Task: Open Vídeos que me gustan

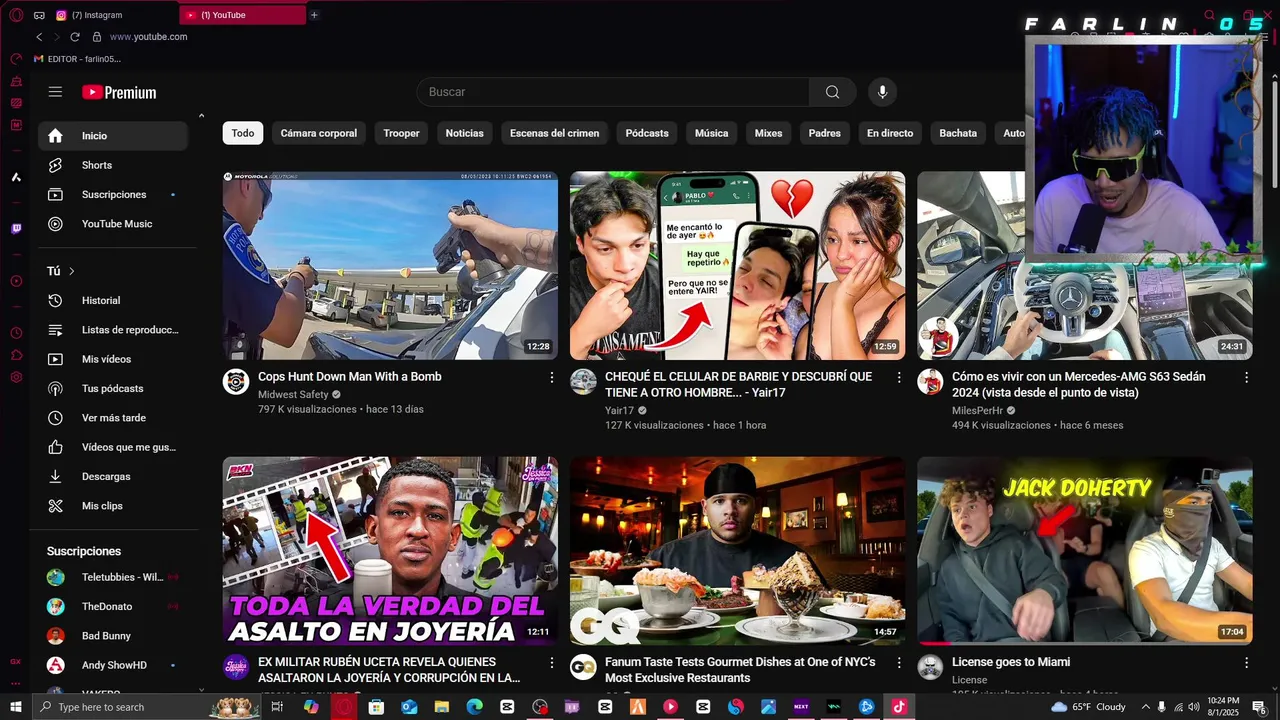Action: 113,447
